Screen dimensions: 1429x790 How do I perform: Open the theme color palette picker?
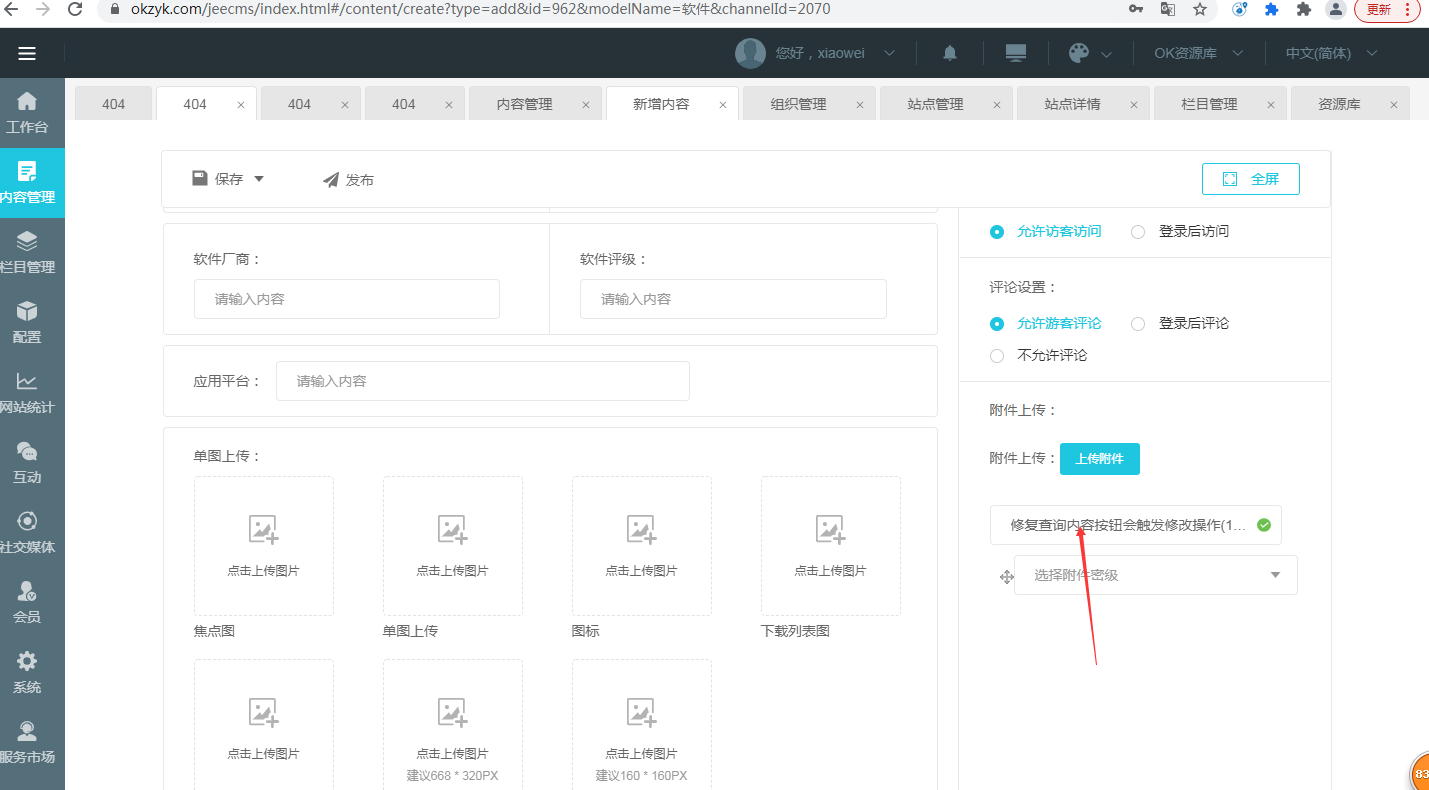(1079, 54)
